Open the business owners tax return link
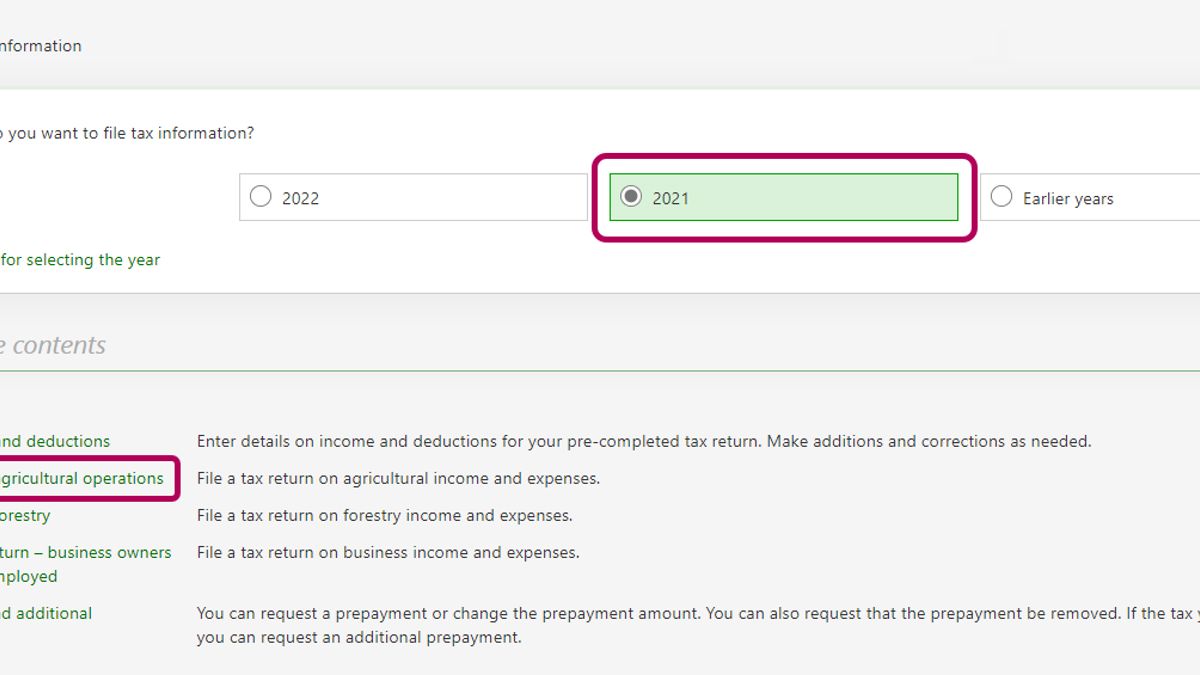Image resolution: width=1200 pixels, height=675 pixels. tap(86, 552)
